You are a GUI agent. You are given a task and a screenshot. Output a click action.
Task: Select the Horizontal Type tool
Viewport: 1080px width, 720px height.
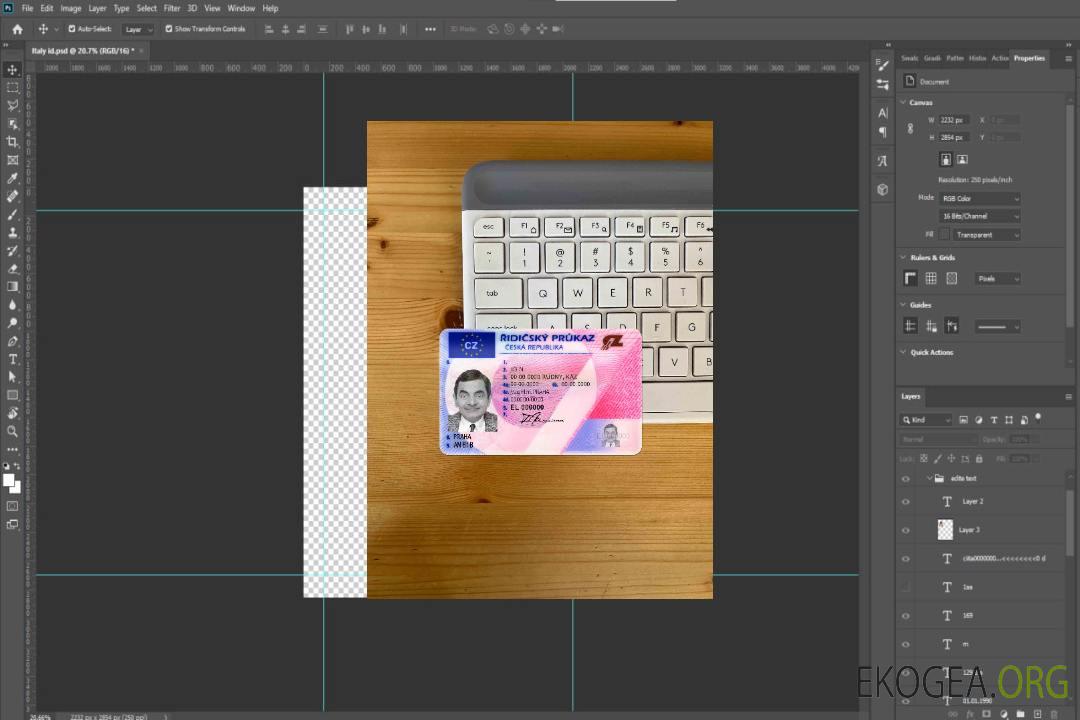tap(12, 359)
